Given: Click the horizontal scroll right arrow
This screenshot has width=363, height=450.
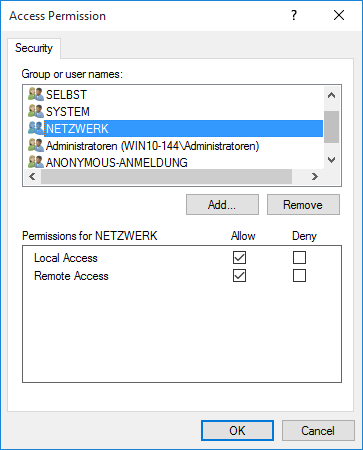Looking at the screenshot, I should click(315, 176).
